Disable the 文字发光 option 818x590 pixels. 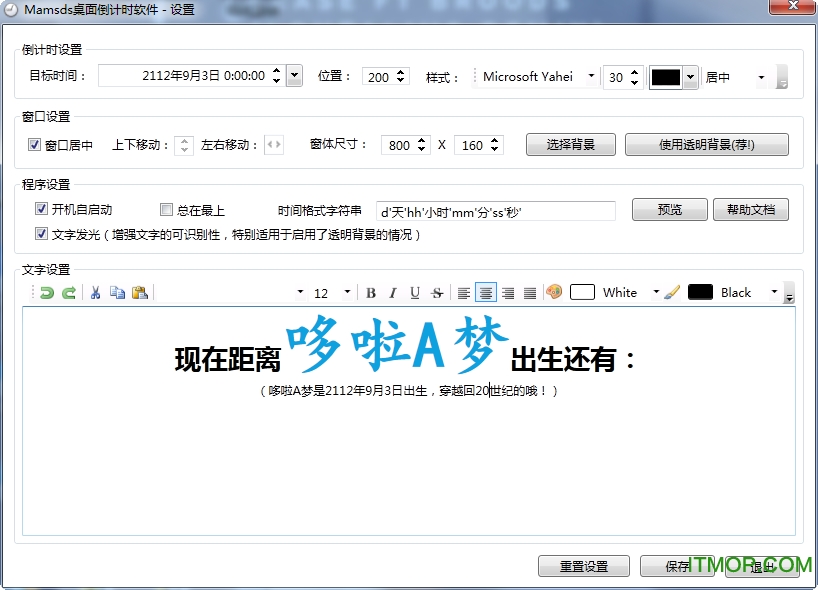[x=41, y=233]
